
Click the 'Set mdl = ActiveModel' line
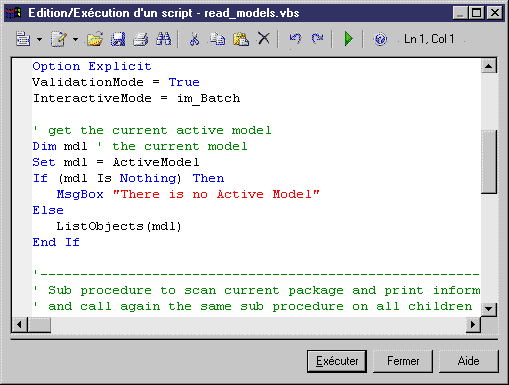click(116, 162)
